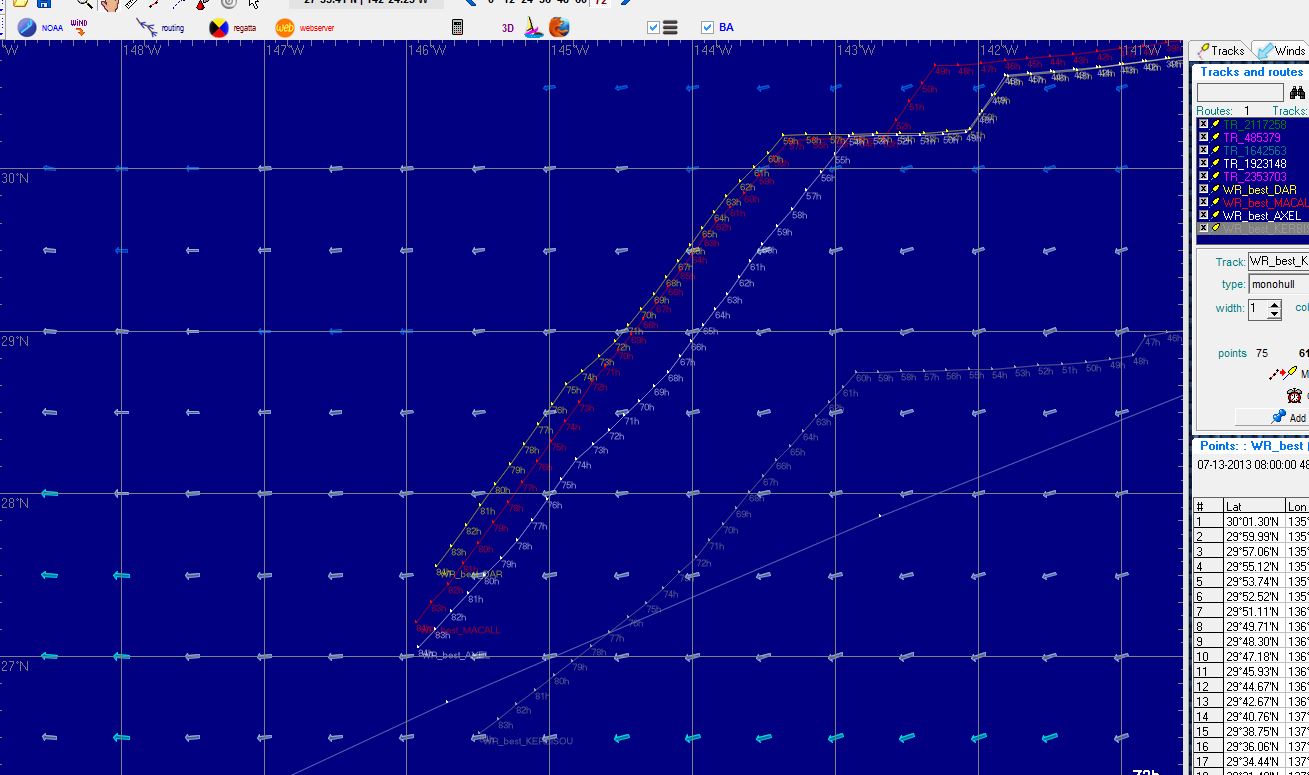This screenshot has width=1309, height=775.
Task: Switch to 3D view
Action: [x=508, y=28]
